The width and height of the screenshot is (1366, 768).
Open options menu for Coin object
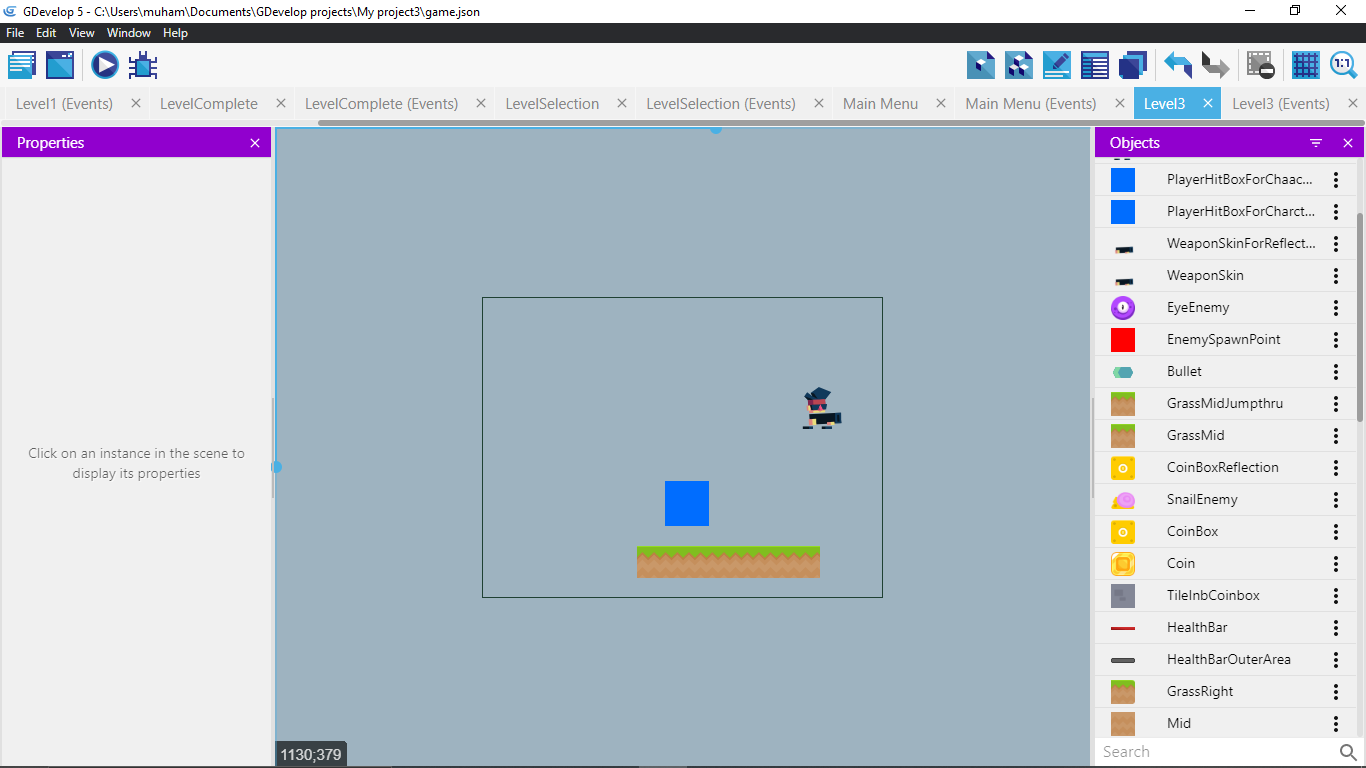[x=1336, y=564]
